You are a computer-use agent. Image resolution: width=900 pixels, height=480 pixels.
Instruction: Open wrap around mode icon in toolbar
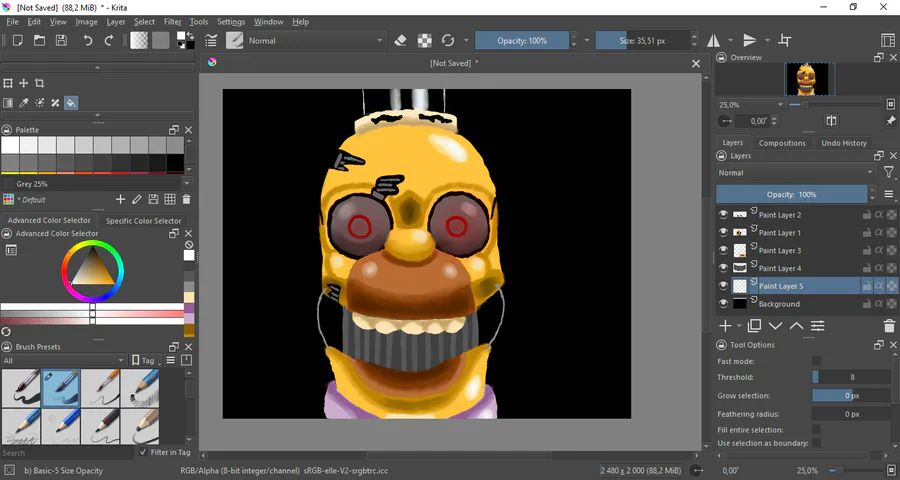(785, 40)
